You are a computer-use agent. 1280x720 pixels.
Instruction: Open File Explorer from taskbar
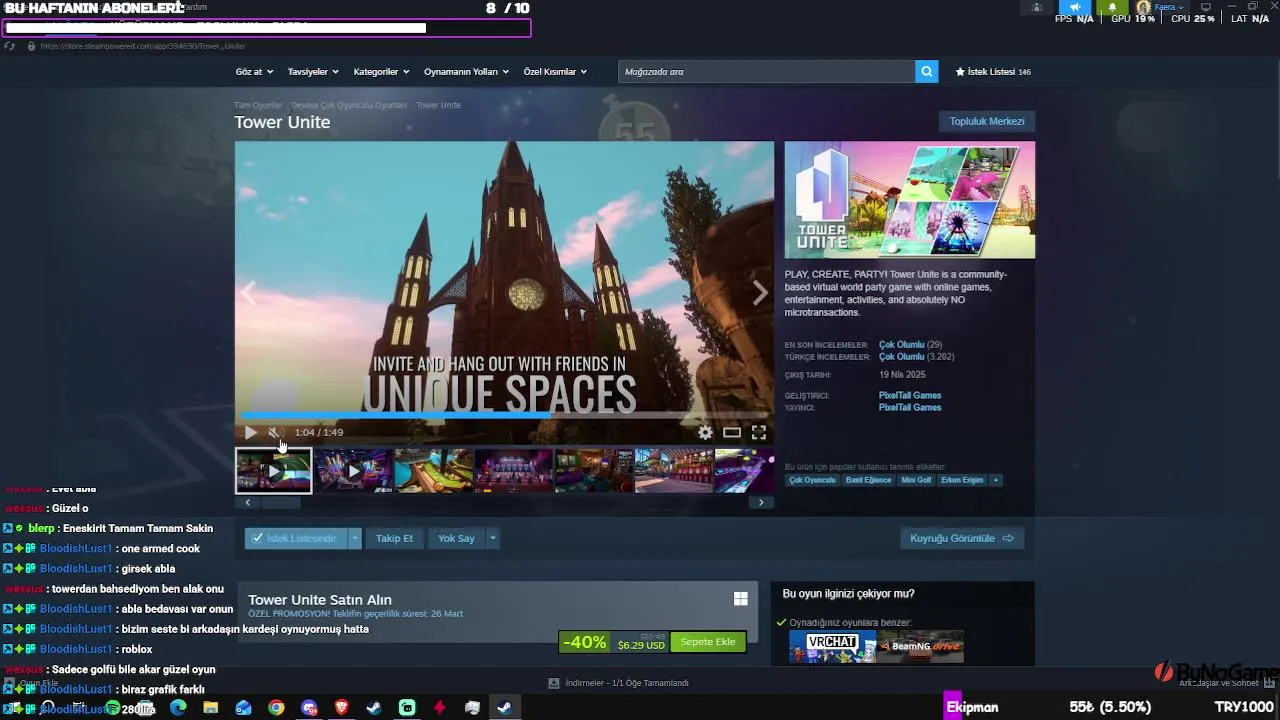[211, 708]
